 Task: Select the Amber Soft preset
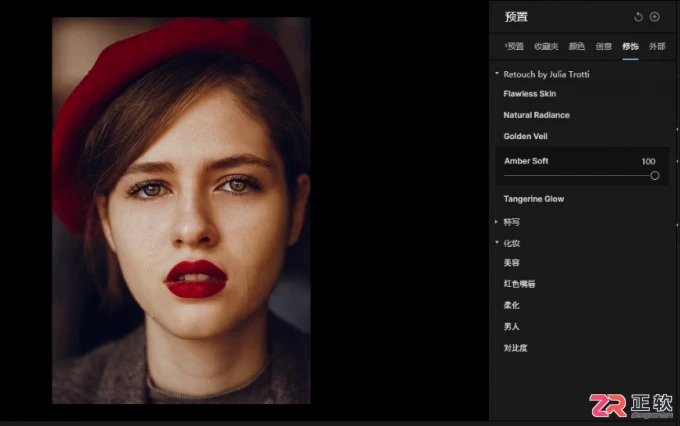coord(526,161)
